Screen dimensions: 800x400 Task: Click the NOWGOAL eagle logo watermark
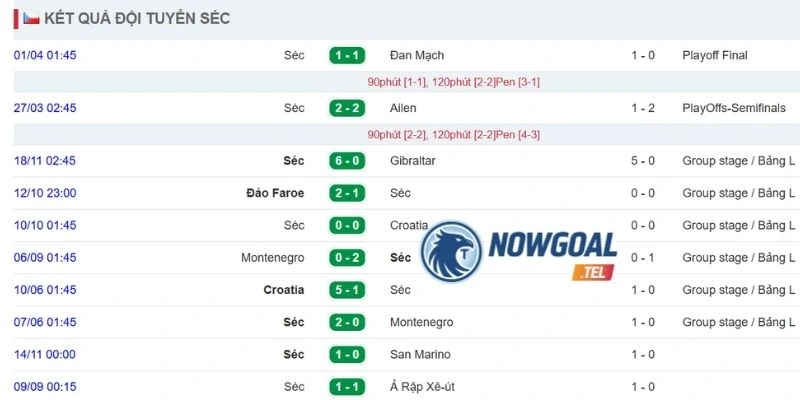[x=451, y=251]
